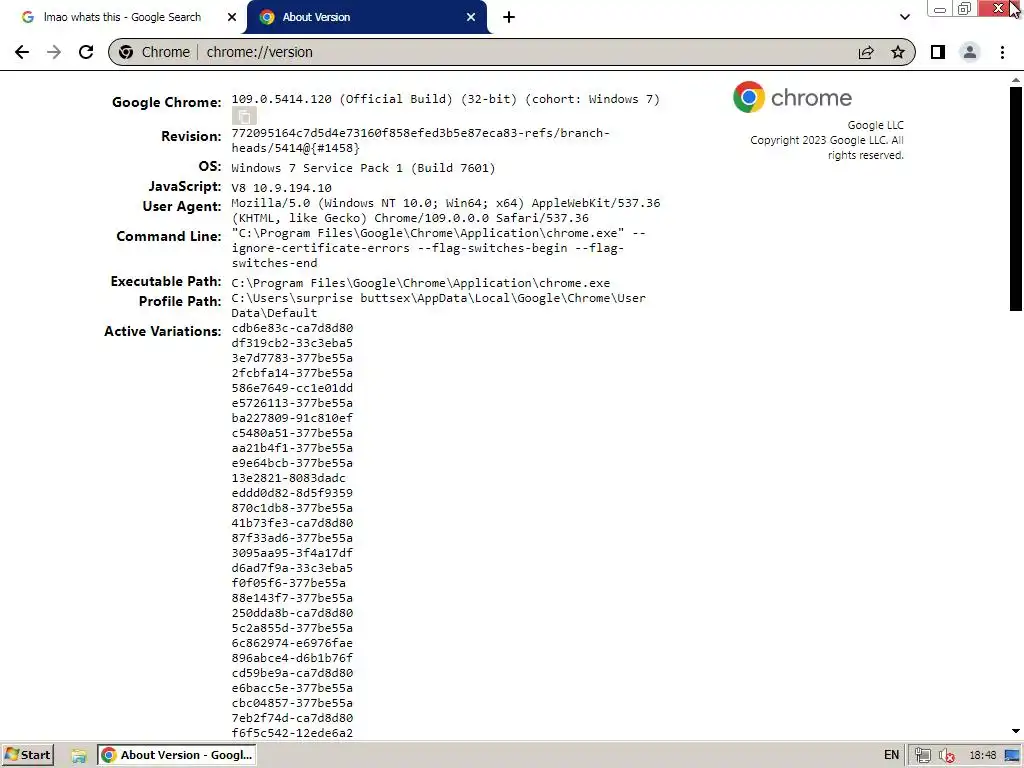The width and height of the screenshot is (1024, 768).
Task: Open the profile avatar menu
Action: click(x=970, y=52)
